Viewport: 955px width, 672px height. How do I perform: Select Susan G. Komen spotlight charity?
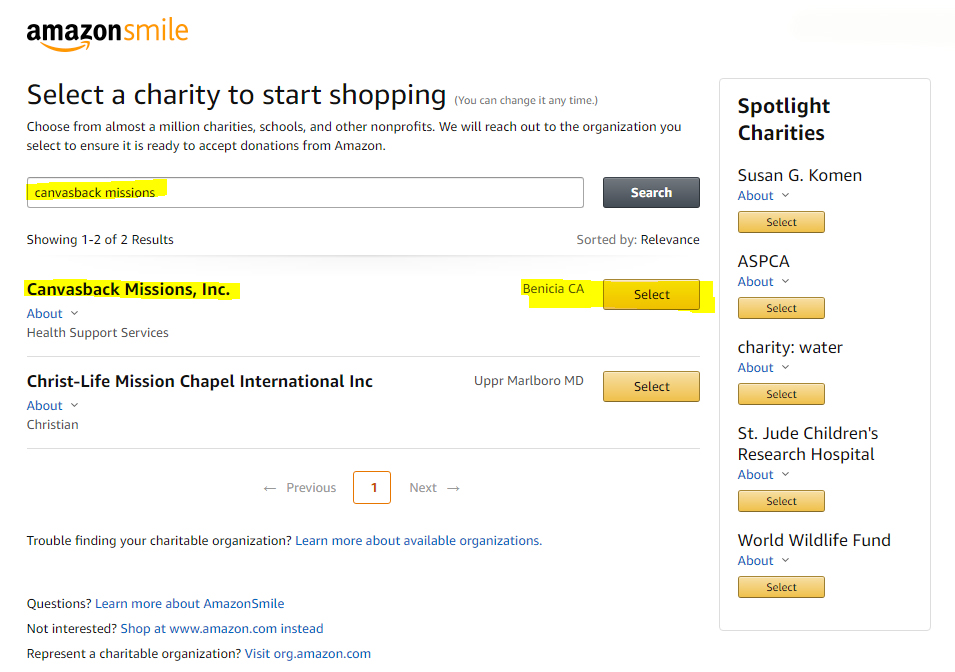(781, 222)
